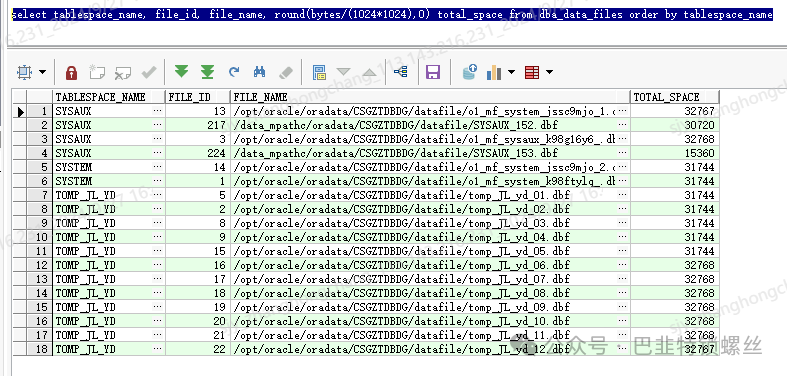Open dropdown arrow beside bar chart icon
The height and width of the screenshot is (376, 787).
point(511,72)
